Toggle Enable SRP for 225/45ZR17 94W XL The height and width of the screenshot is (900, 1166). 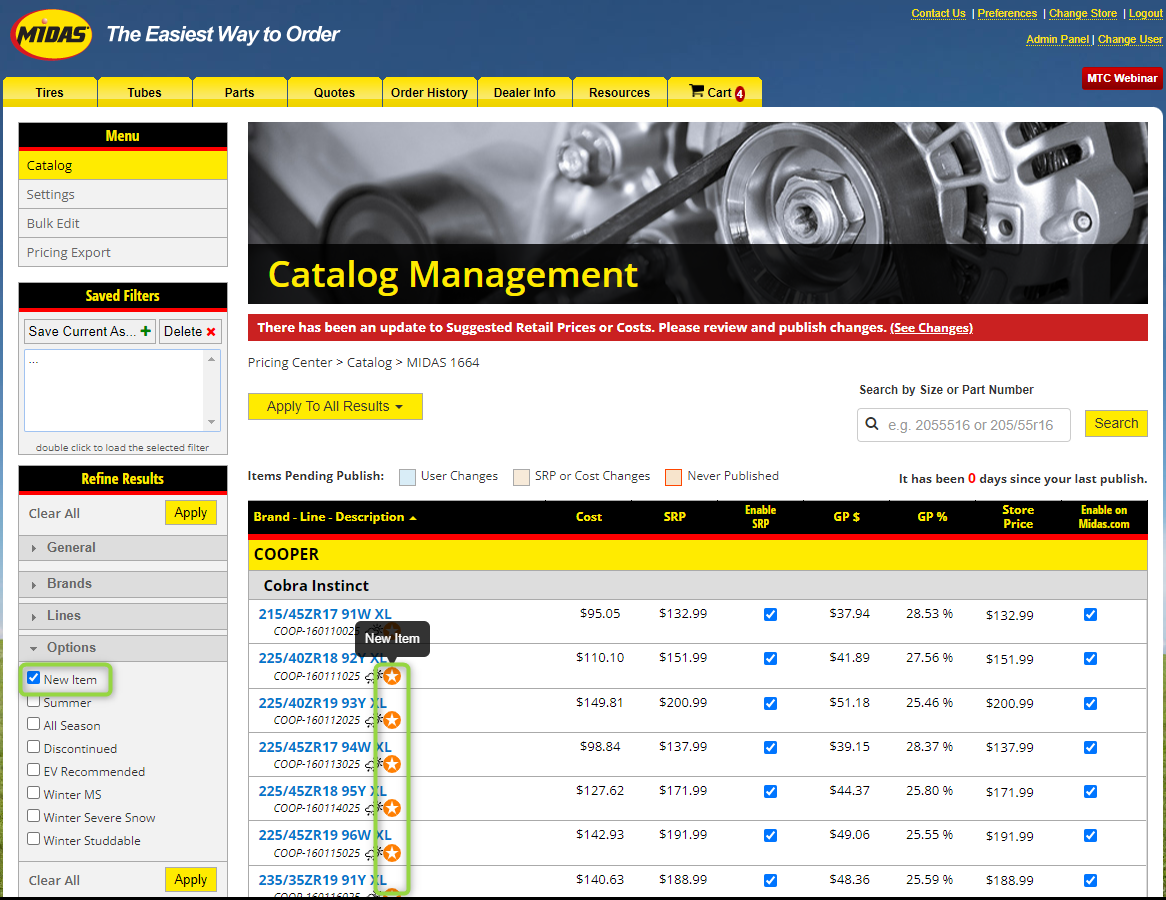[770, 747]
